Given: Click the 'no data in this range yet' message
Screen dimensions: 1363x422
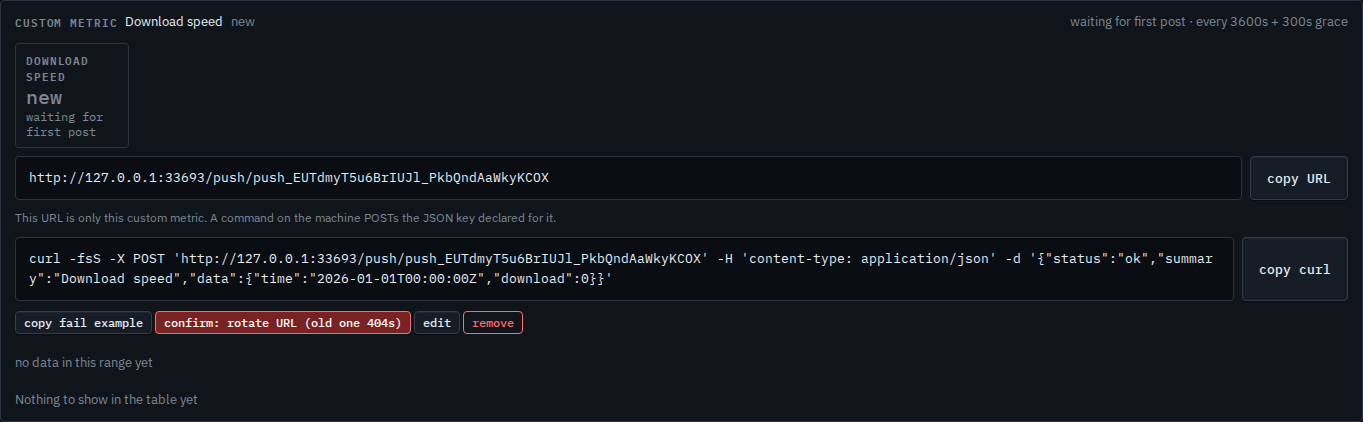Looking at the screenshot, I should pos(84,363).
